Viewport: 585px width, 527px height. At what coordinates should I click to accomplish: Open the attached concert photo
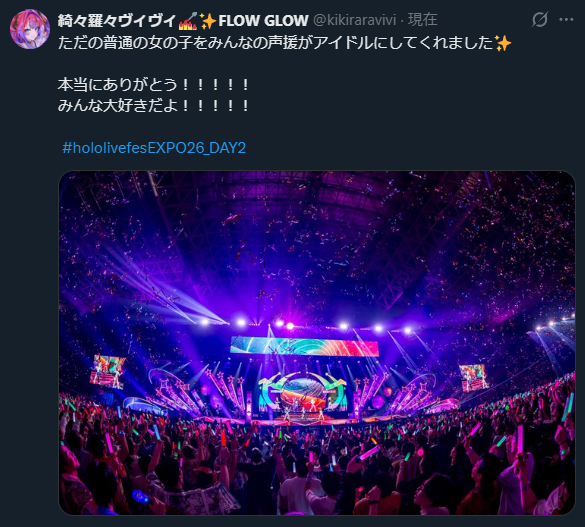coord(317,343)
